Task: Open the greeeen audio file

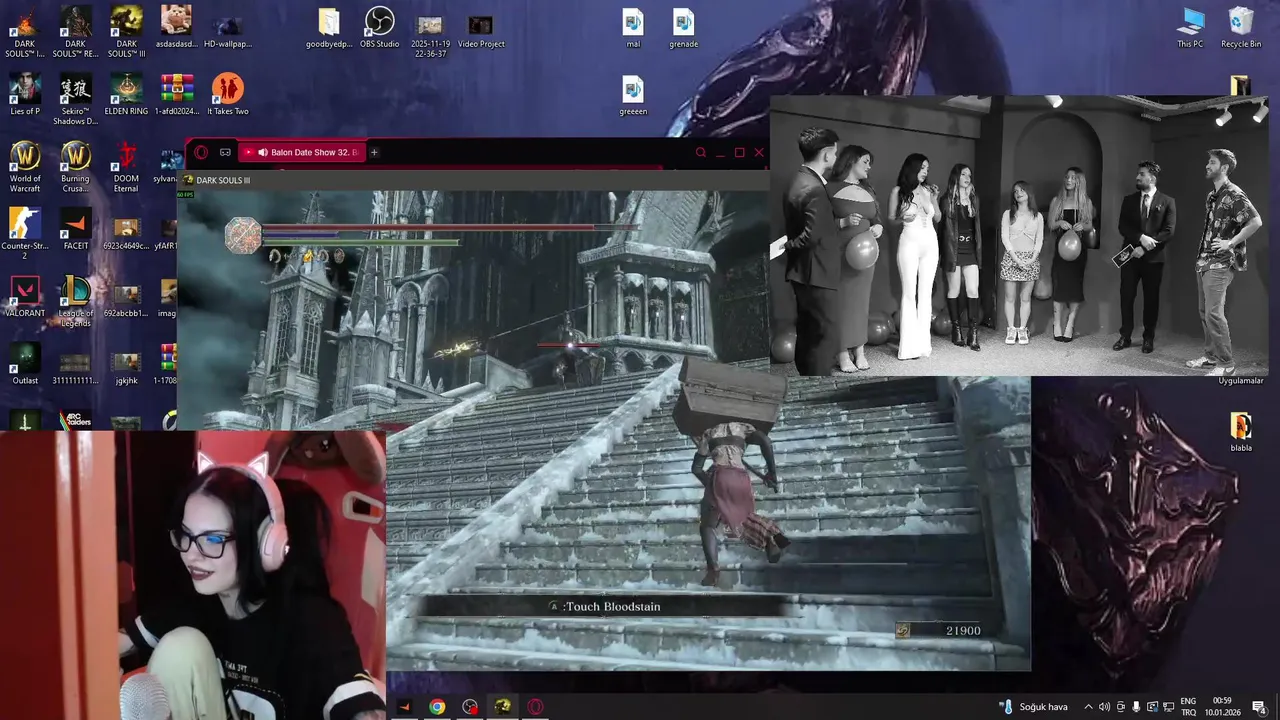Action: 633,95
